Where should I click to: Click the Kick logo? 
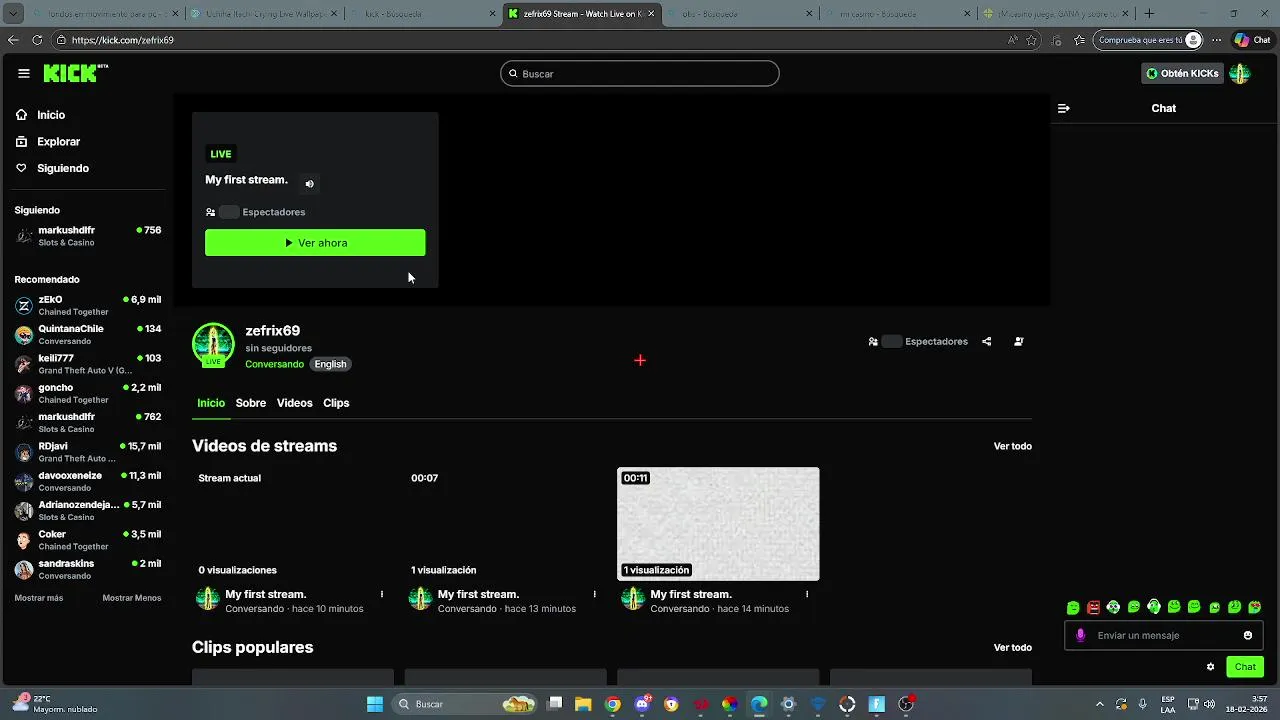point(75,73)
